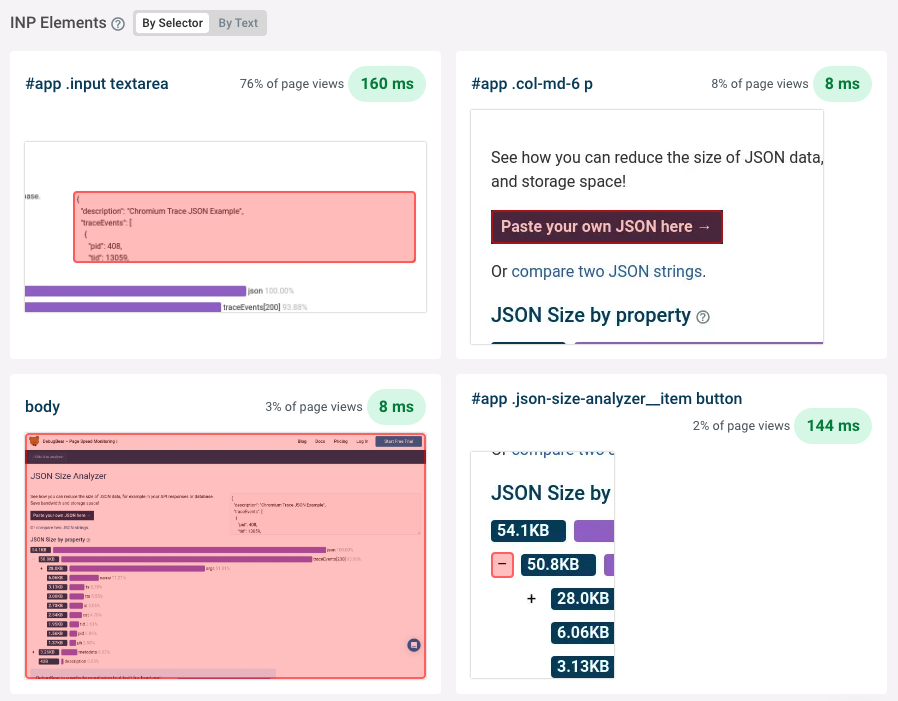Click the highlighted JSON textarea preview
The height and width of the screenshot is (701, 898).
[x=244, y=227]
